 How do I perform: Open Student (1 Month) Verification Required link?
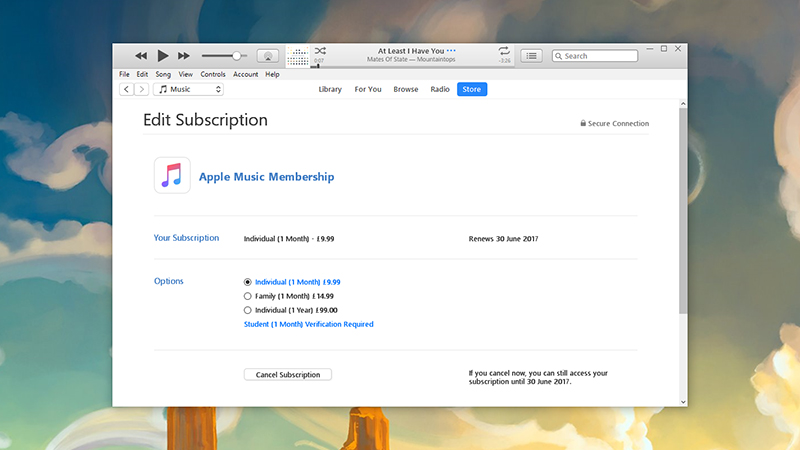[309, 324]
